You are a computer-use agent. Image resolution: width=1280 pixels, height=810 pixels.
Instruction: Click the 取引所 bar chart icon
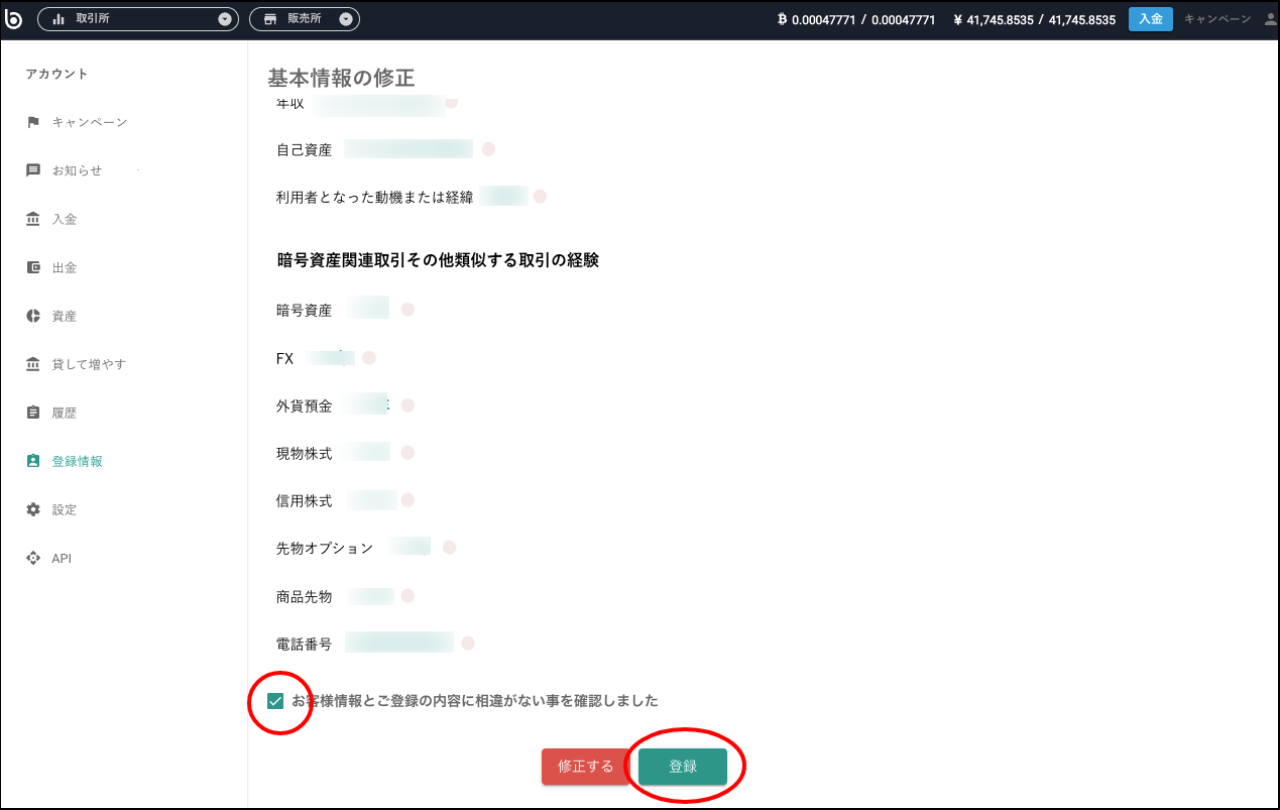(58, 19)
